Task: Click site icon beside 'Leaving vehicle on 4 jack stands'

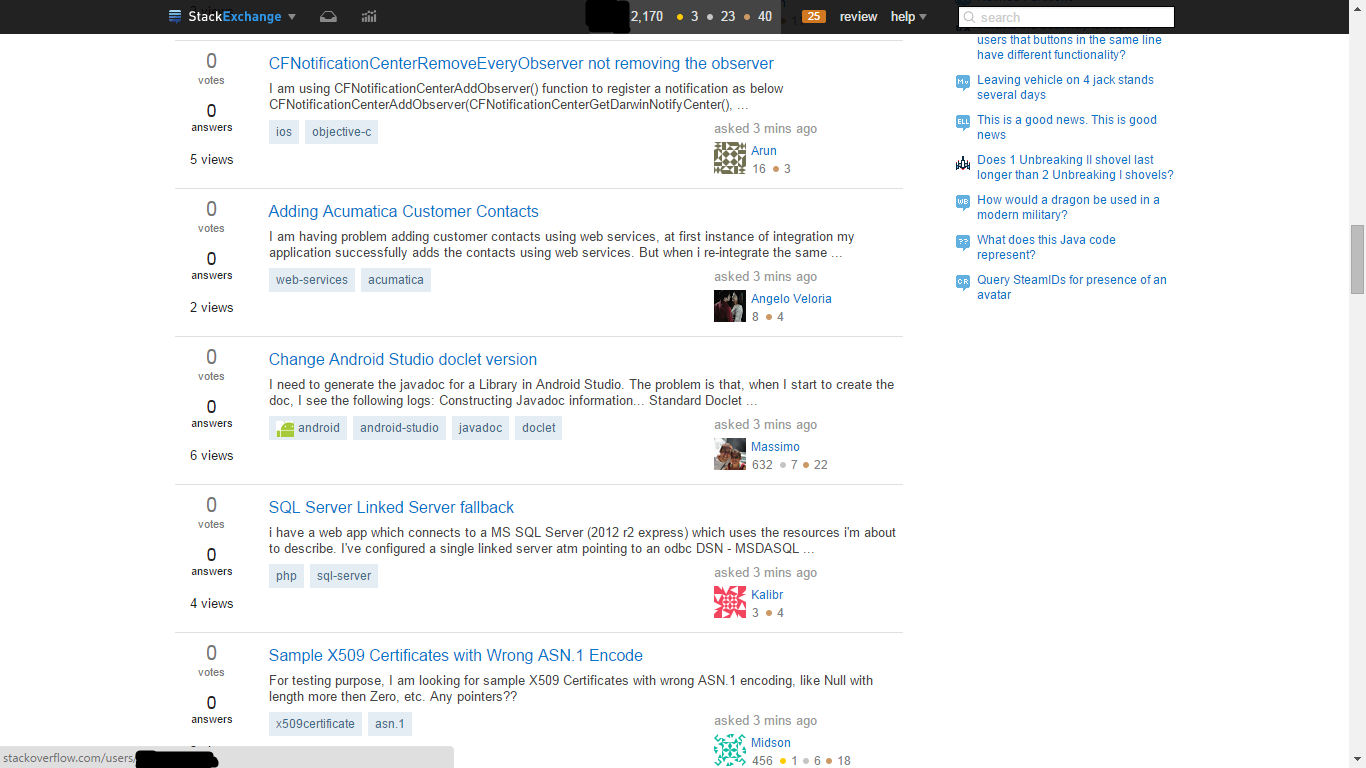Action: coord(963,82)
